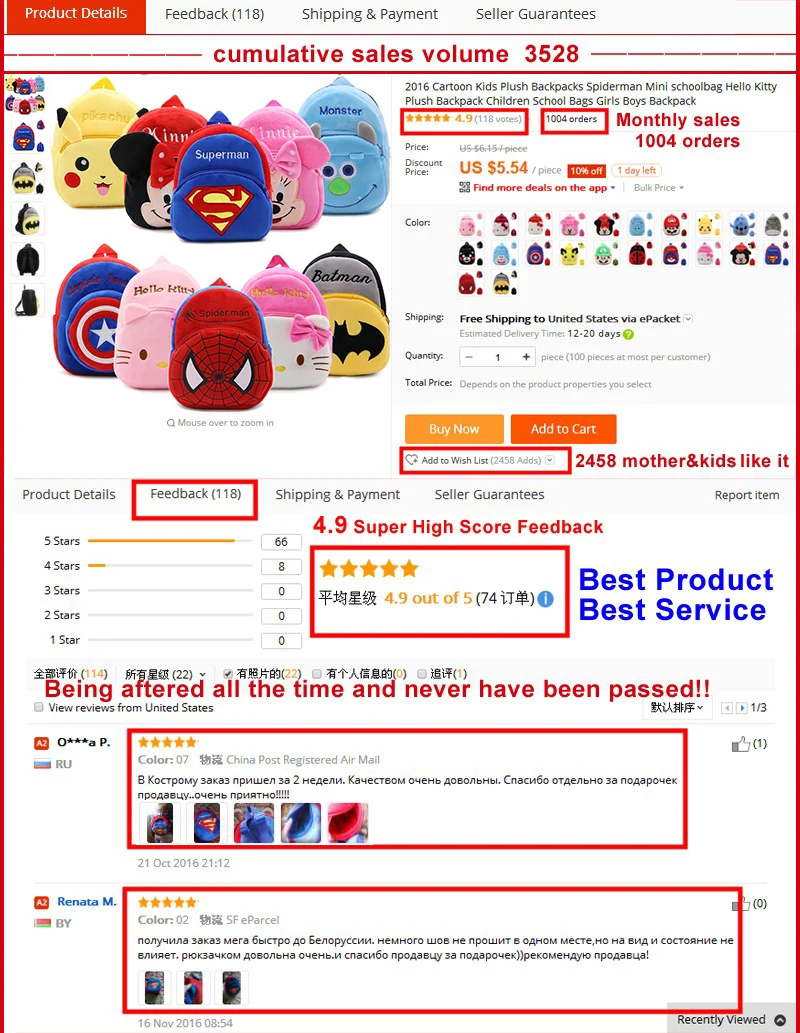
Task: Check View reviews from United States
Action: pos(39,707)
